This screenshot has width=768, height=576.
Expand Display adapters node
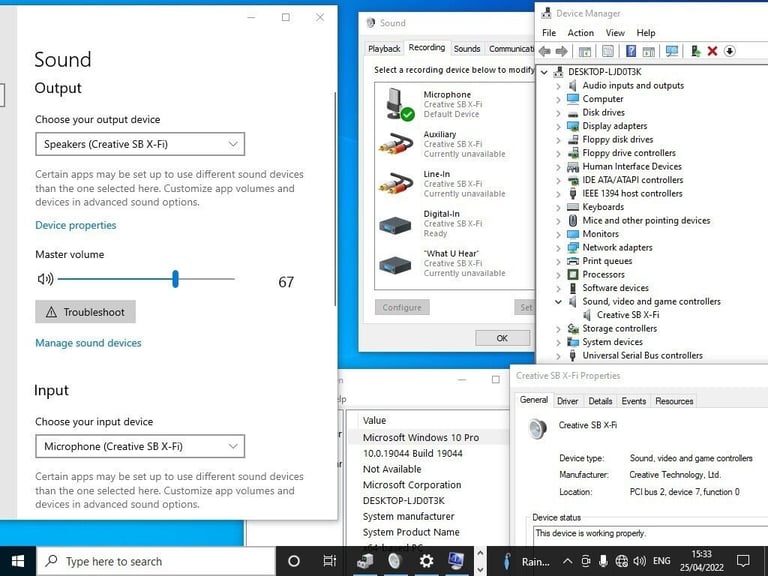click(558, 126)
